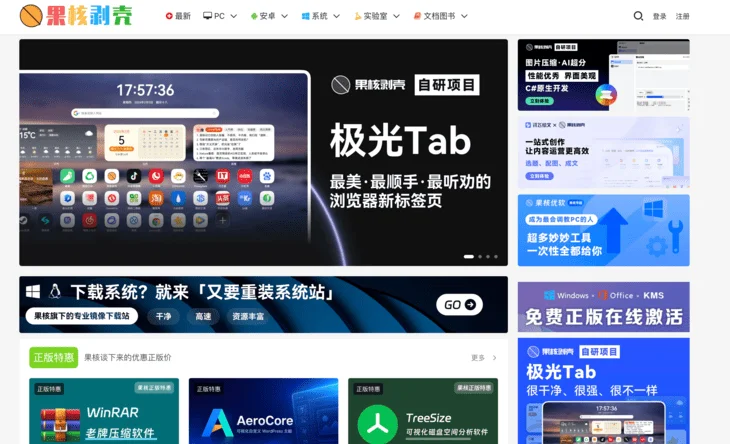Open the AeroCore product card
This screenshot has height=444, width=730.
coord(264,411)
